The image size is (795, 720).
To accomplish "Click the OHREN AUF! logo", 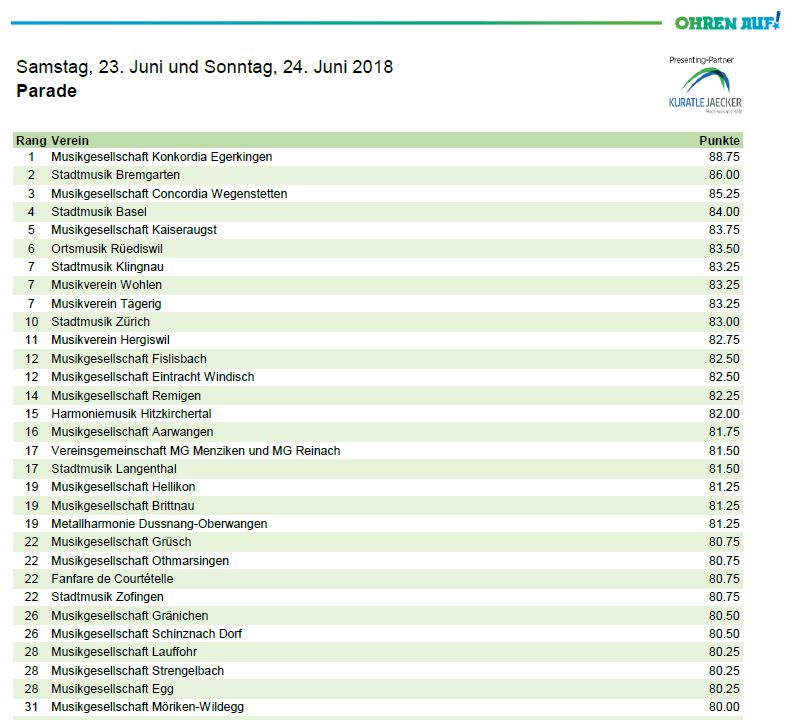I will 727,22.
